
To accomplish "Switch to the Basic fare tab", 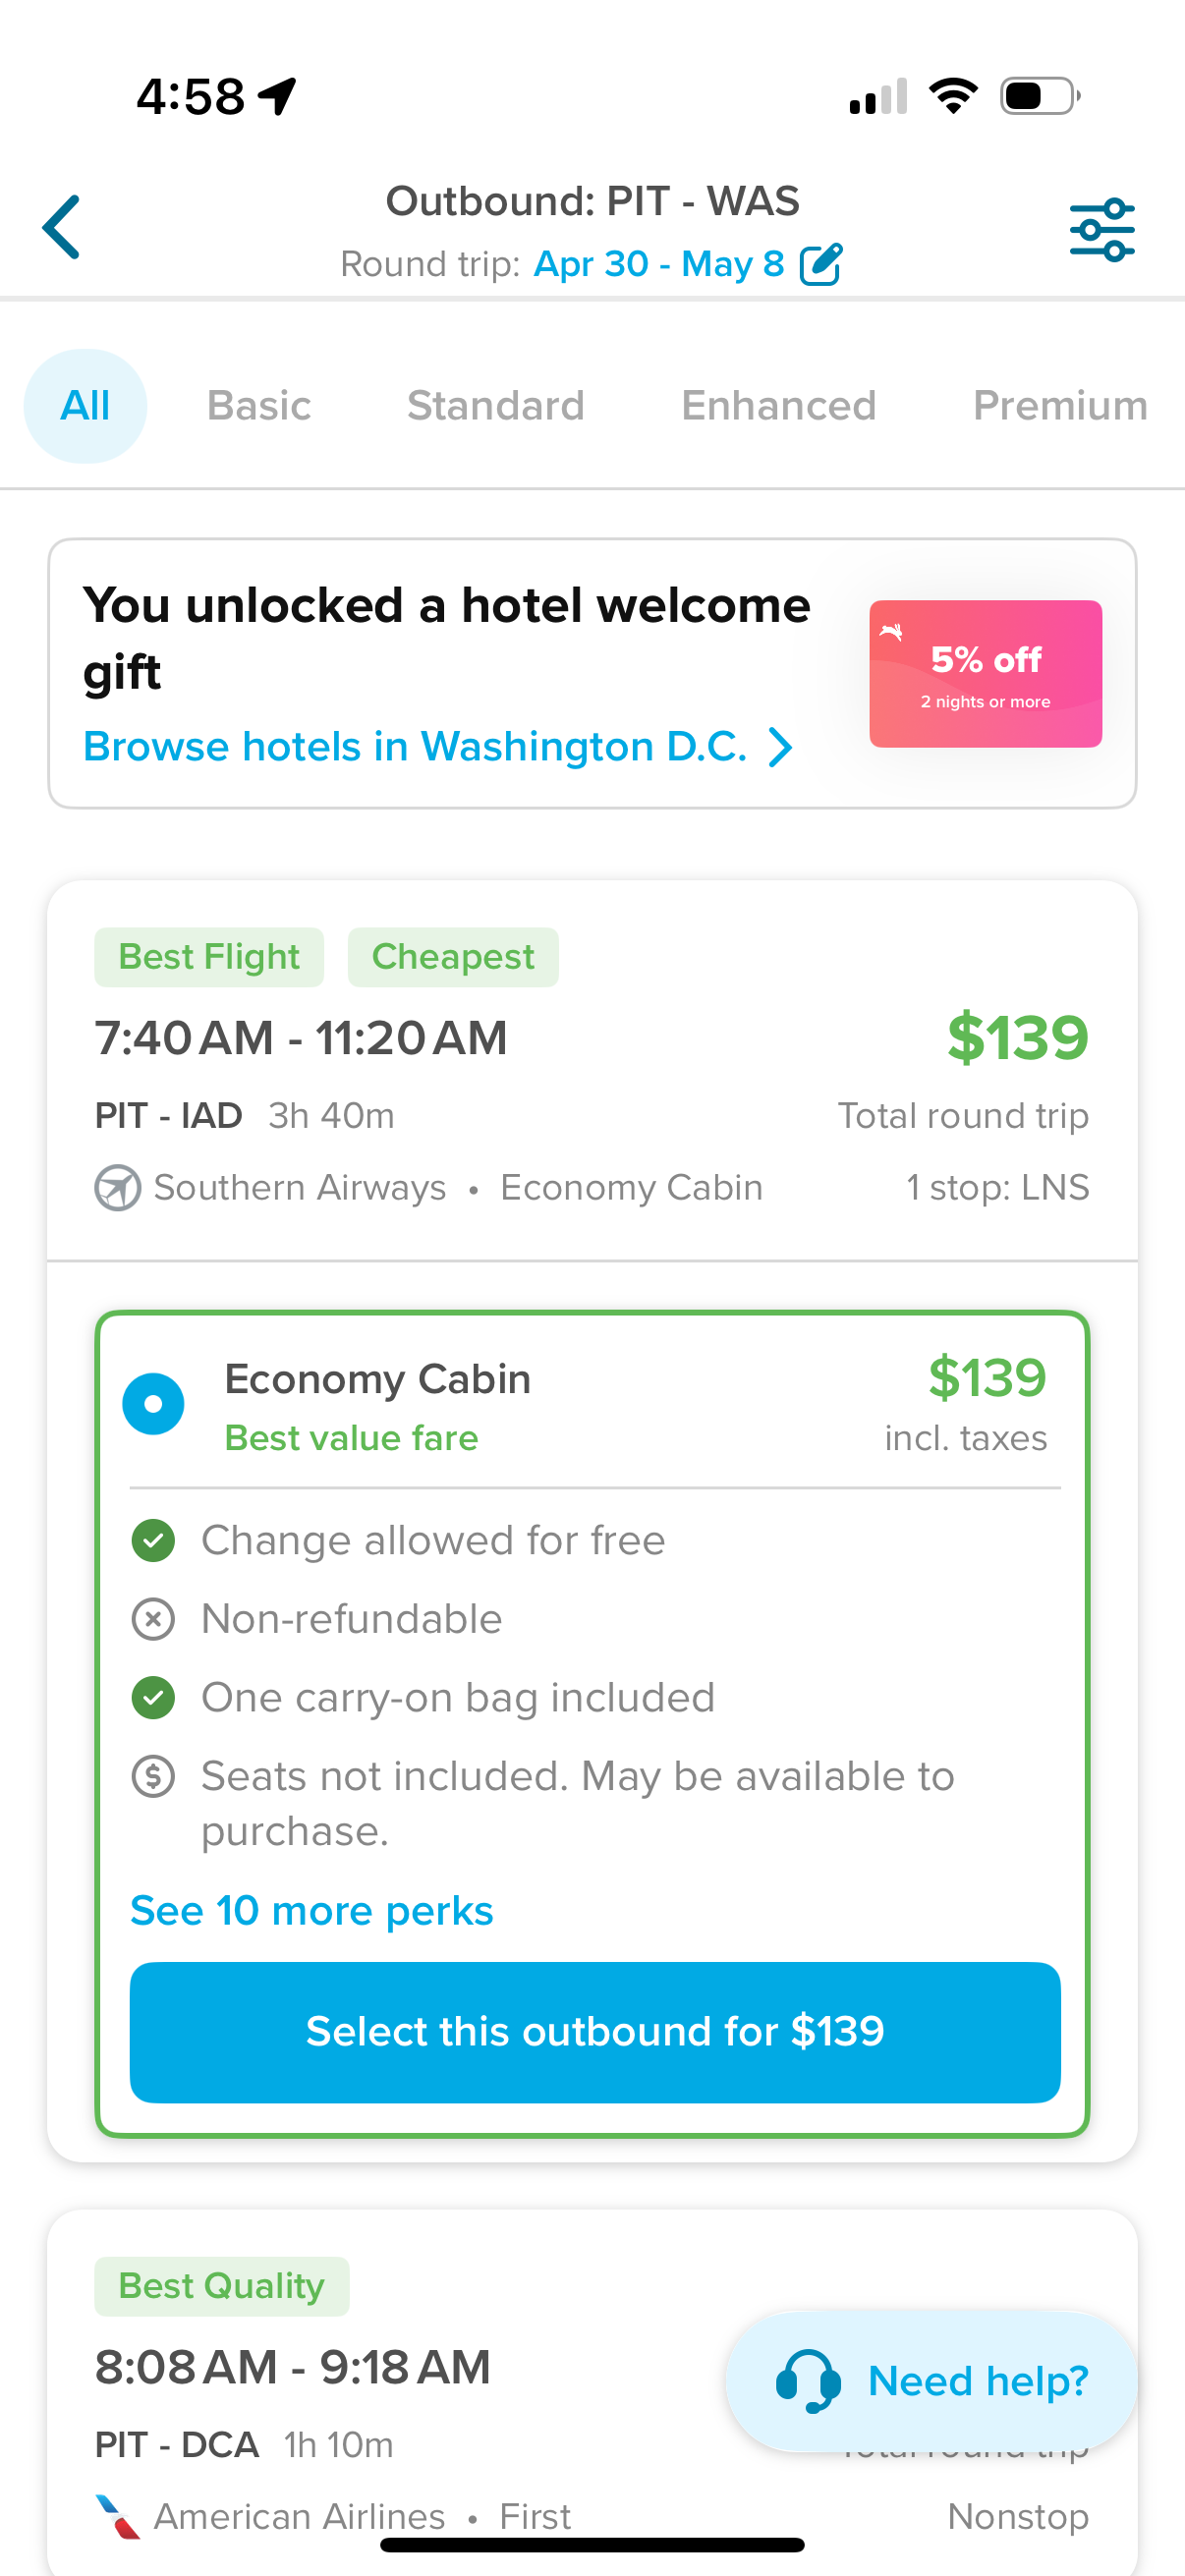I will click(259, 406).
